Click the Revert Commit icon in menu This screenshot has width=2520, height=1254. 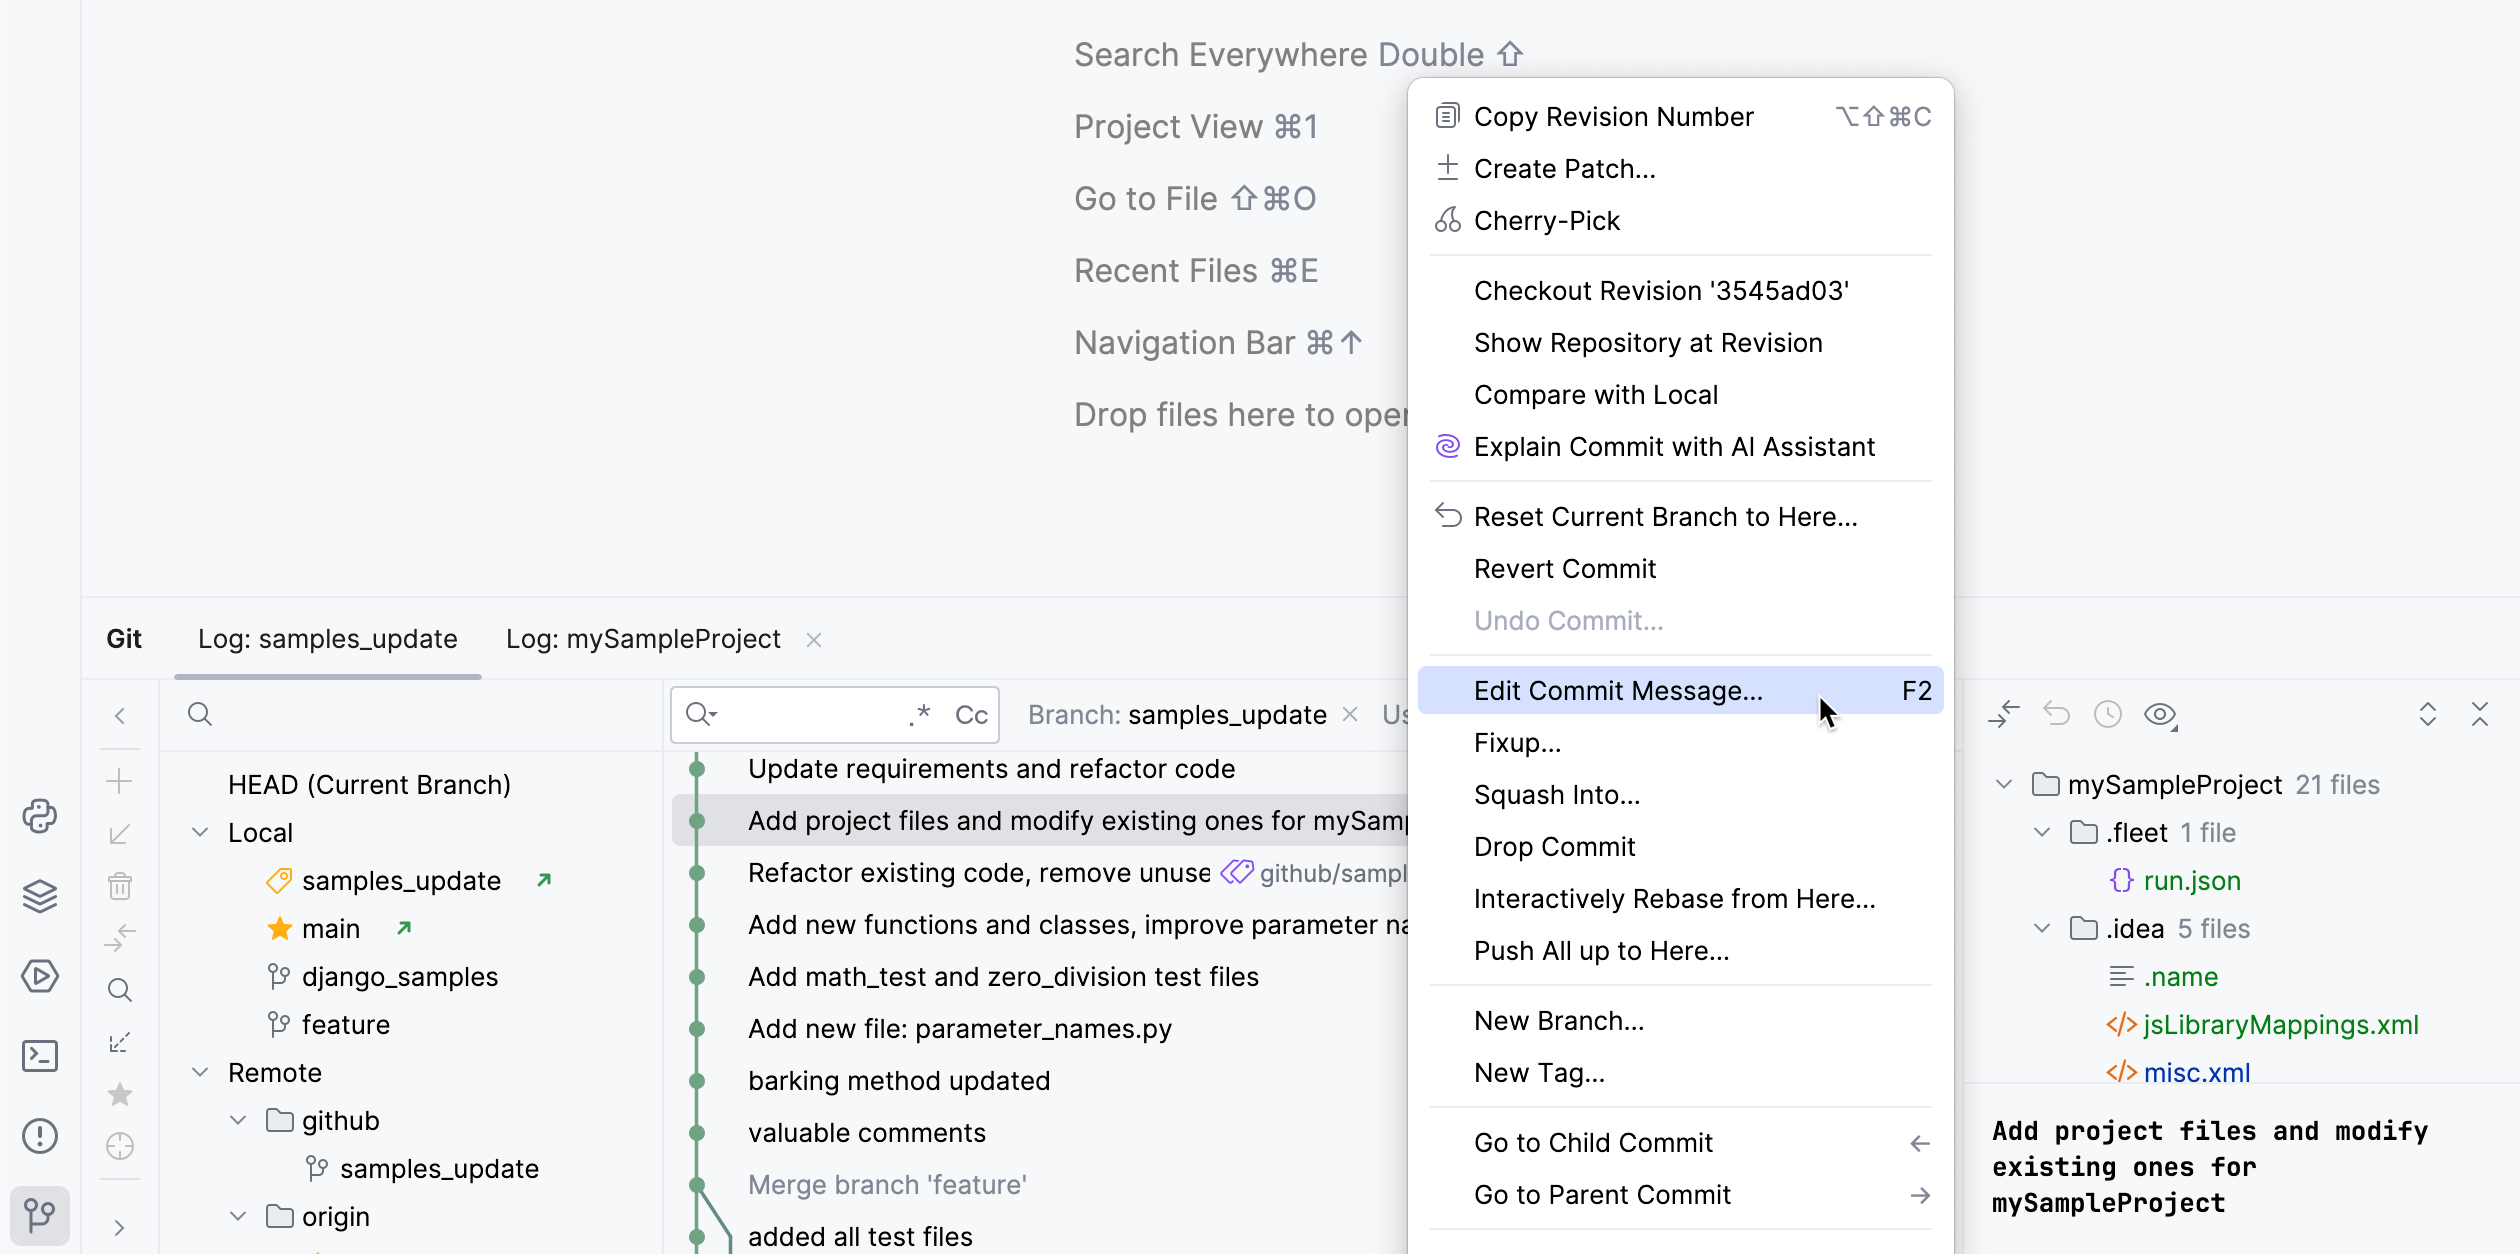[1564, 568]
